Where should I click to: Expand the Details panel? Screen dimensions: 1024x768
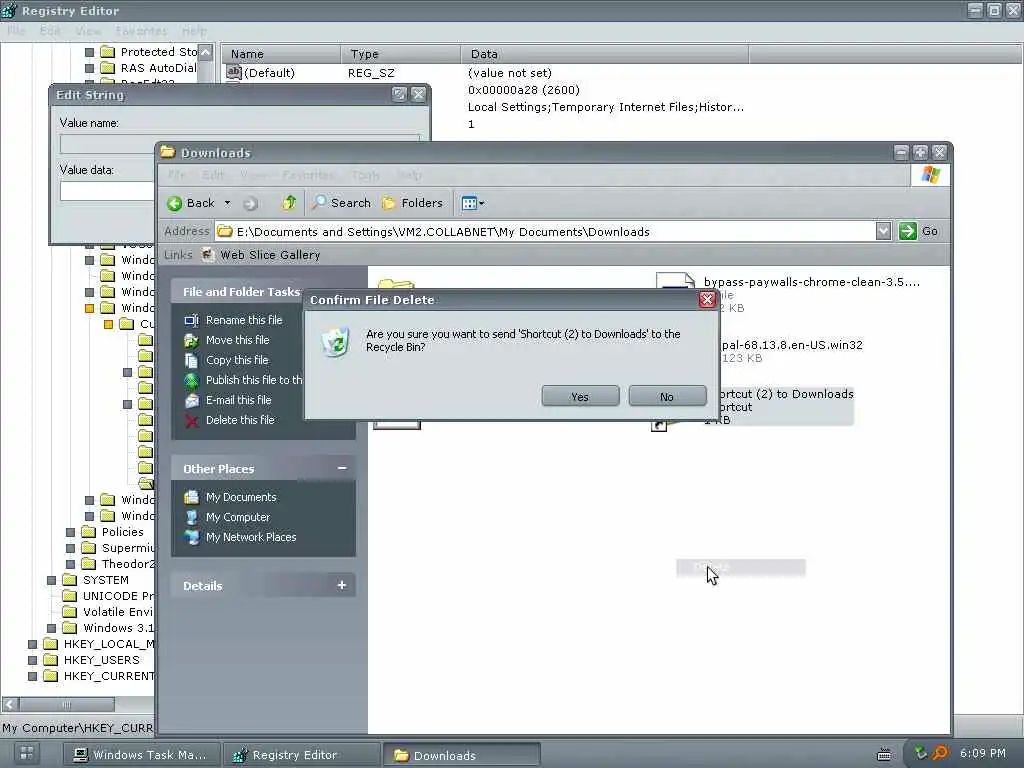[342, 585]
